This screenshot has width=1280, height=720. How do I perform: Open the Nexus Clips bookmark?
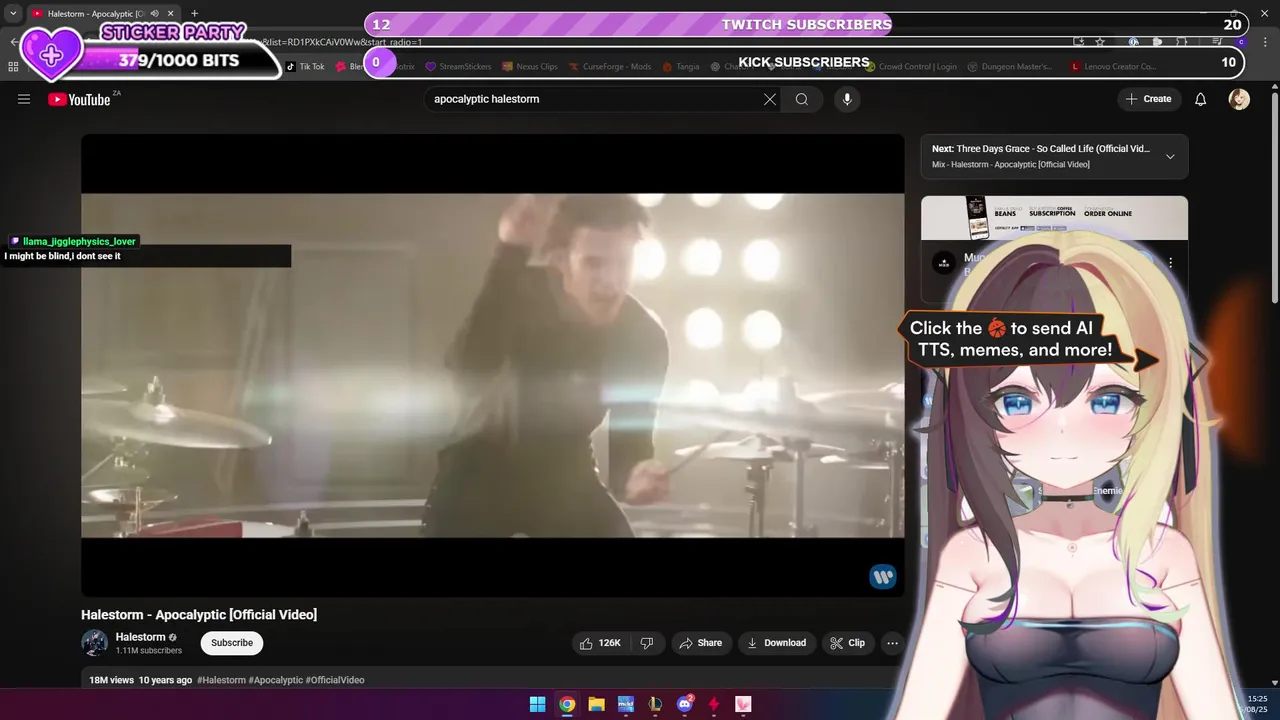coord(530,67)
